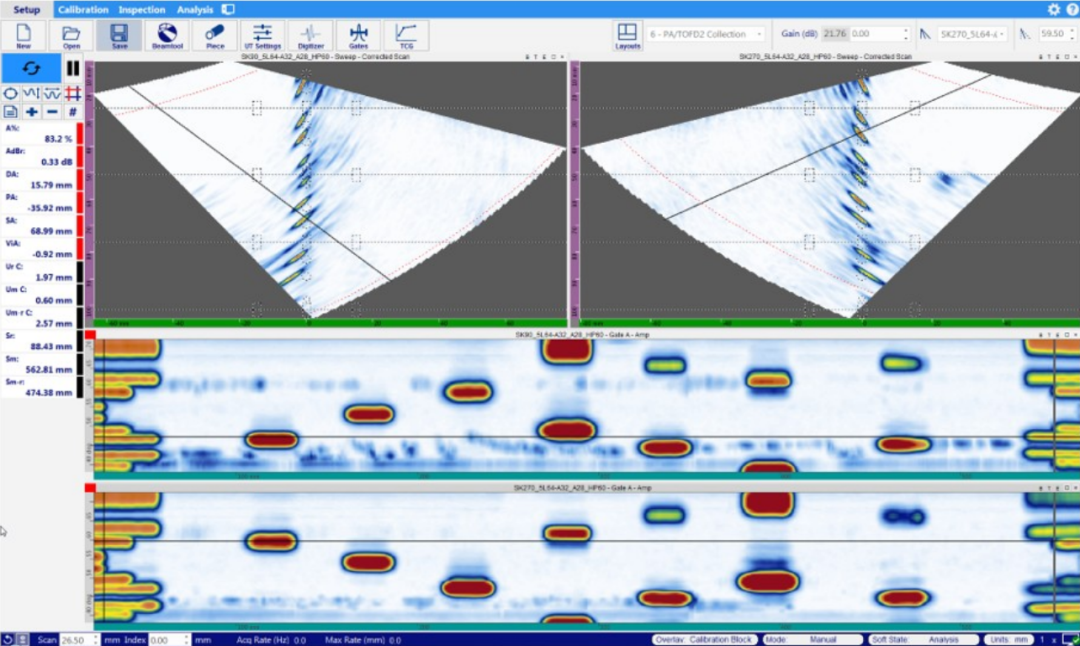The image size is (1080, 646).
Task: Click the SK90 Gate A - Amp view title
Action: click(x=582, y=335)
